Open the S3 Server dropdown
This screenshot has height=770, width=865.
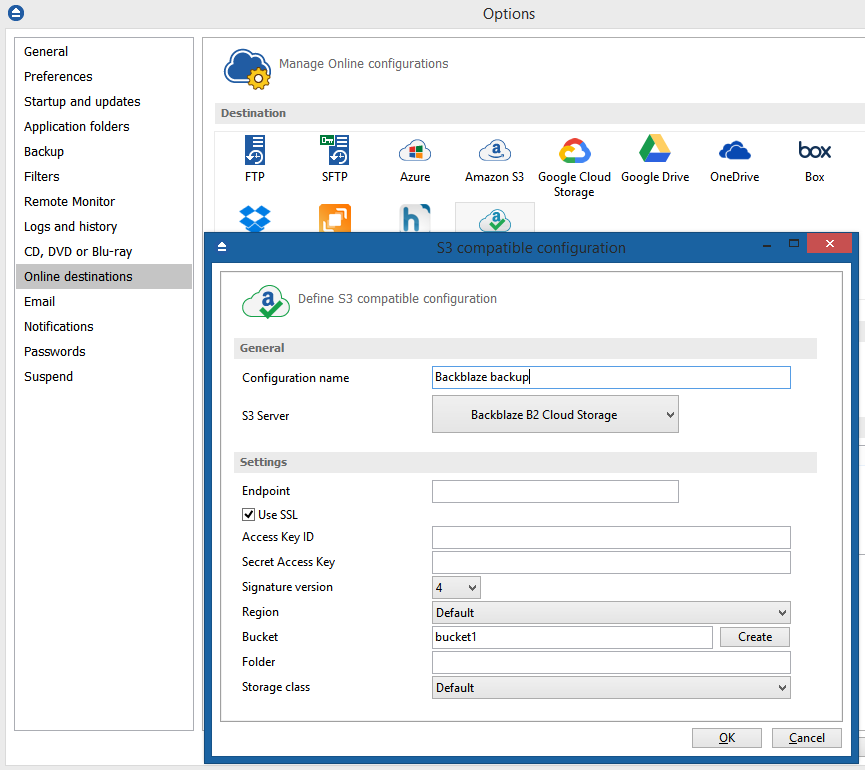pos(555,415)
